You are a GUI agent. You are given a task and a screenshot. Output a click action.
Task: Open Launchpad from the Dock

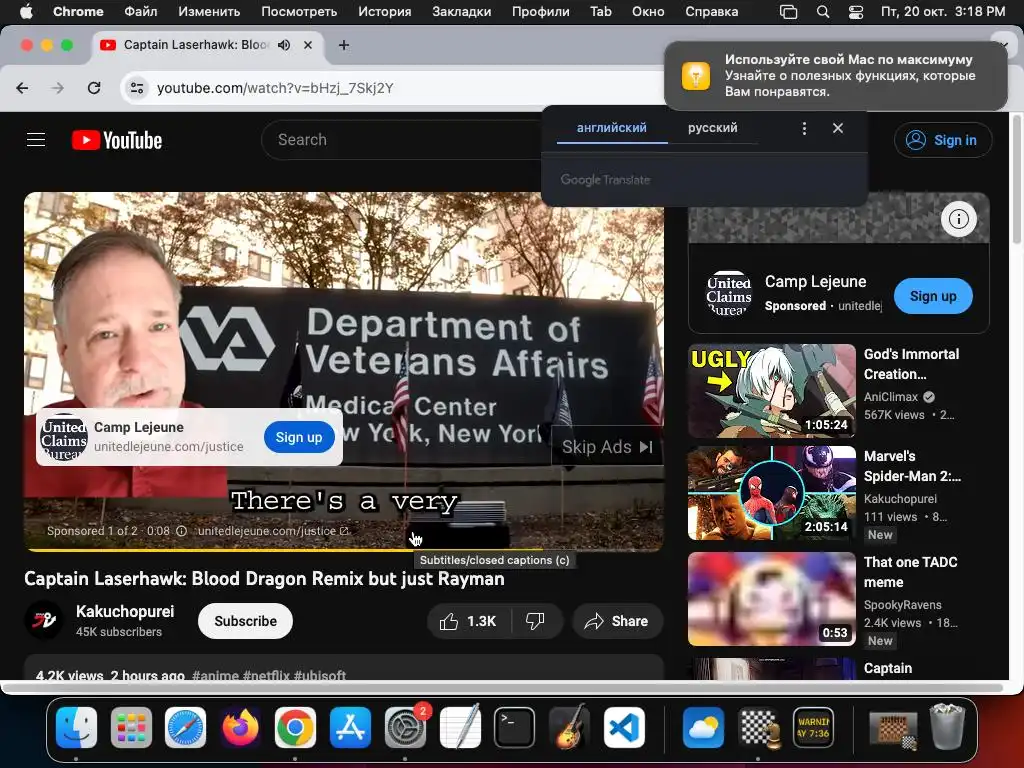131,727
